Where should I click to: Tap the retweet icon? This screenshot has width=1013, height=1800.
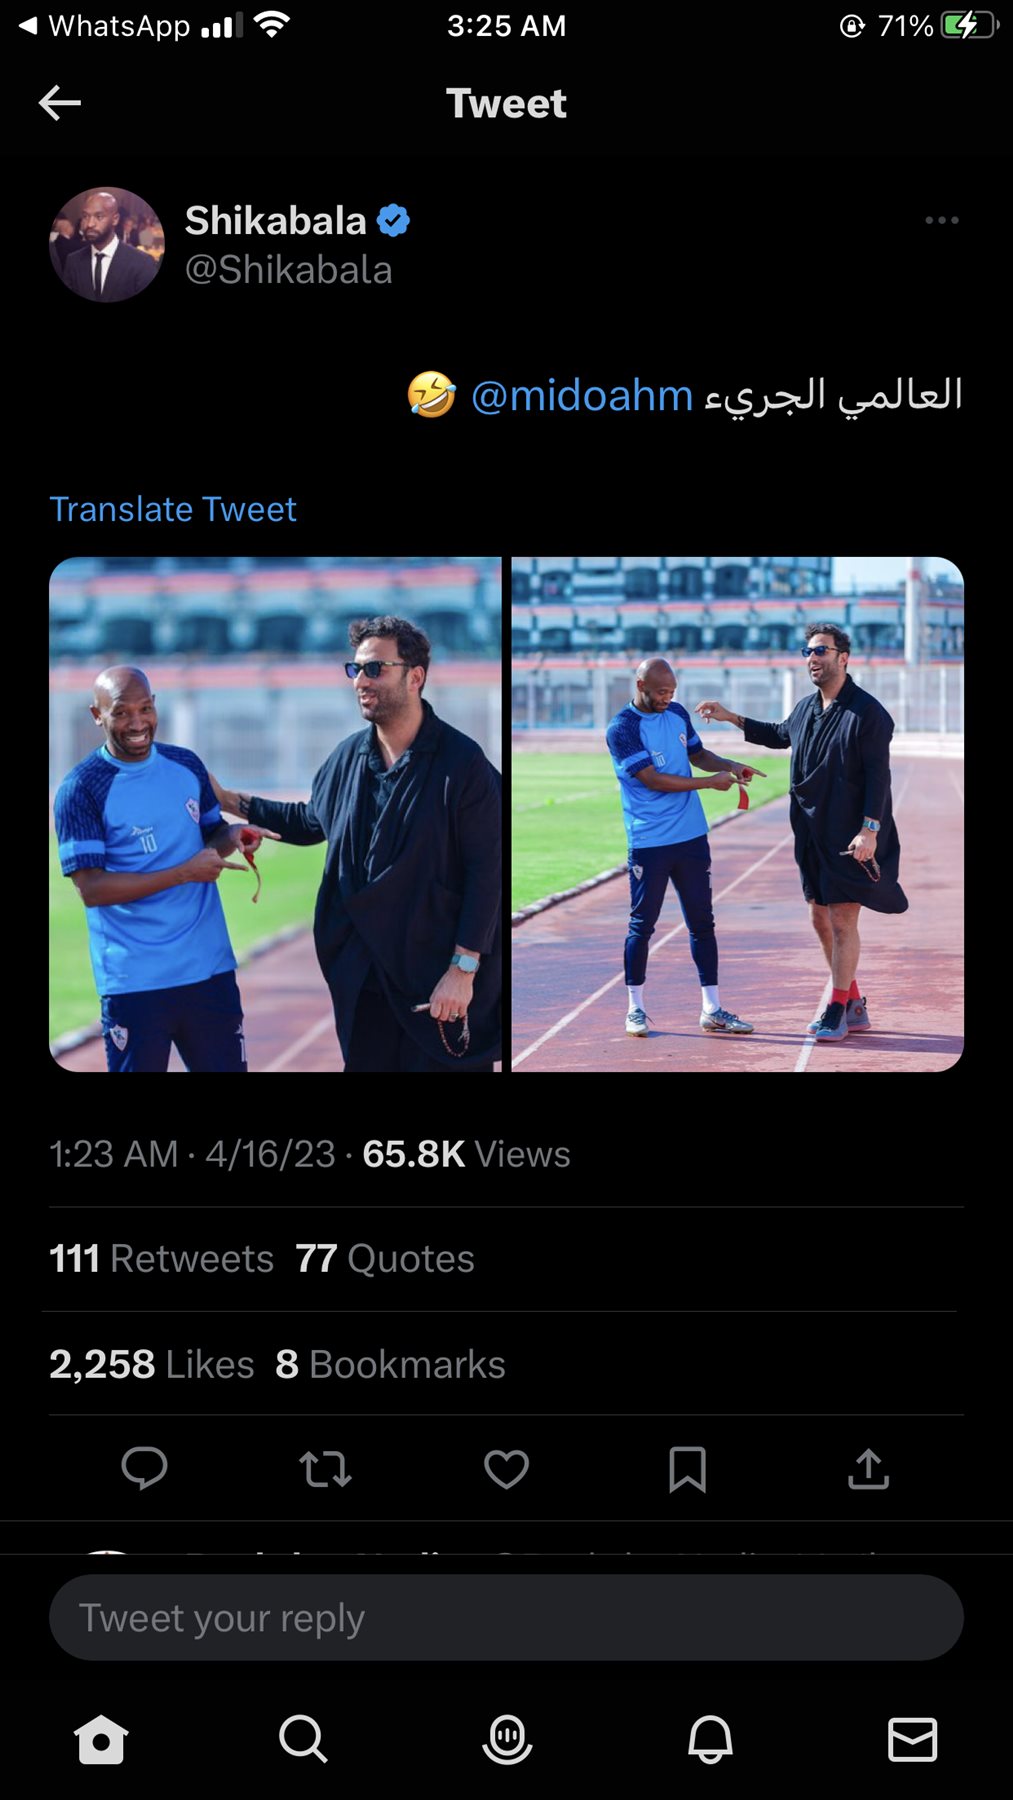click(x=325, y=1469)
